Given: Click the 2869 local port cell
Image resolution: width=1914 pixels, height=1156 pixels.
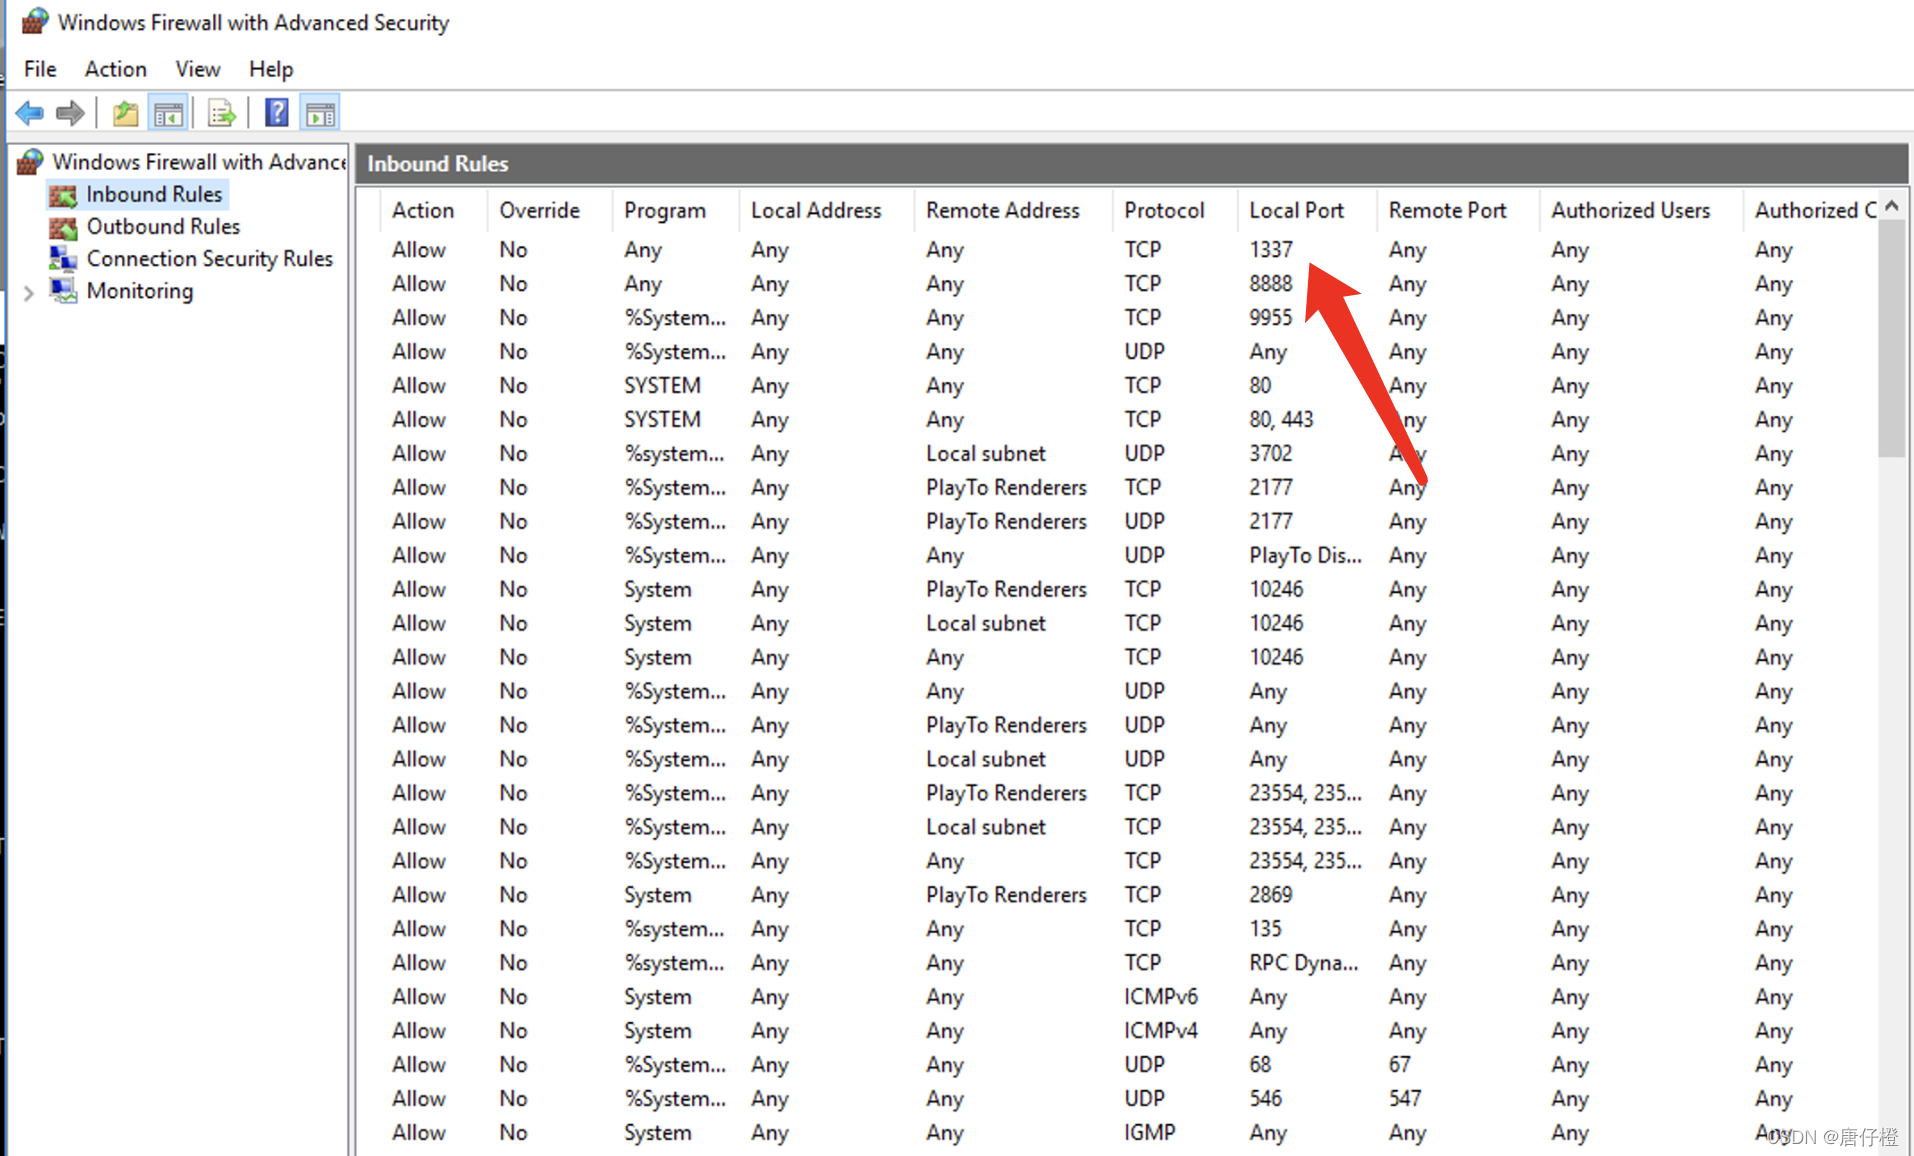Looking at the screenshot, I should [1271, 895].
